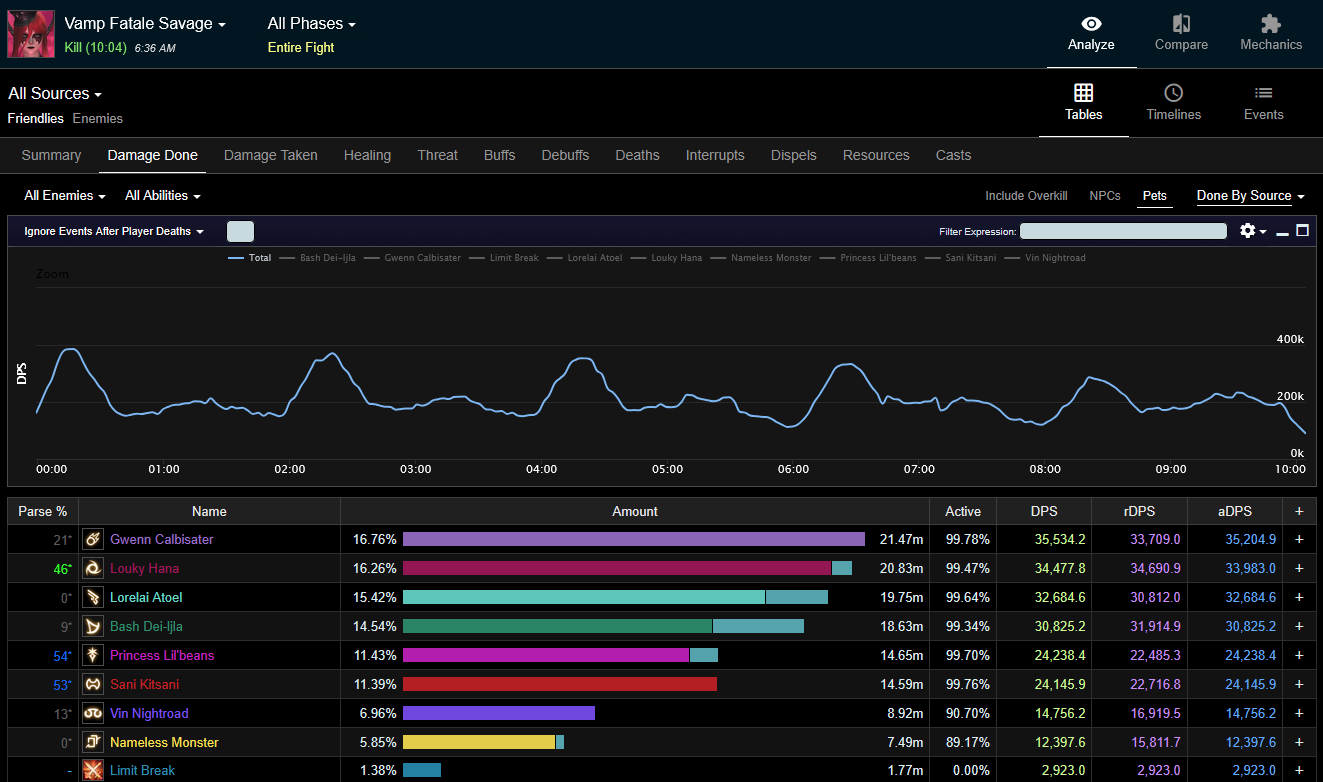Open the Buffs tab
1323x782 pixels.
point(500,155)
